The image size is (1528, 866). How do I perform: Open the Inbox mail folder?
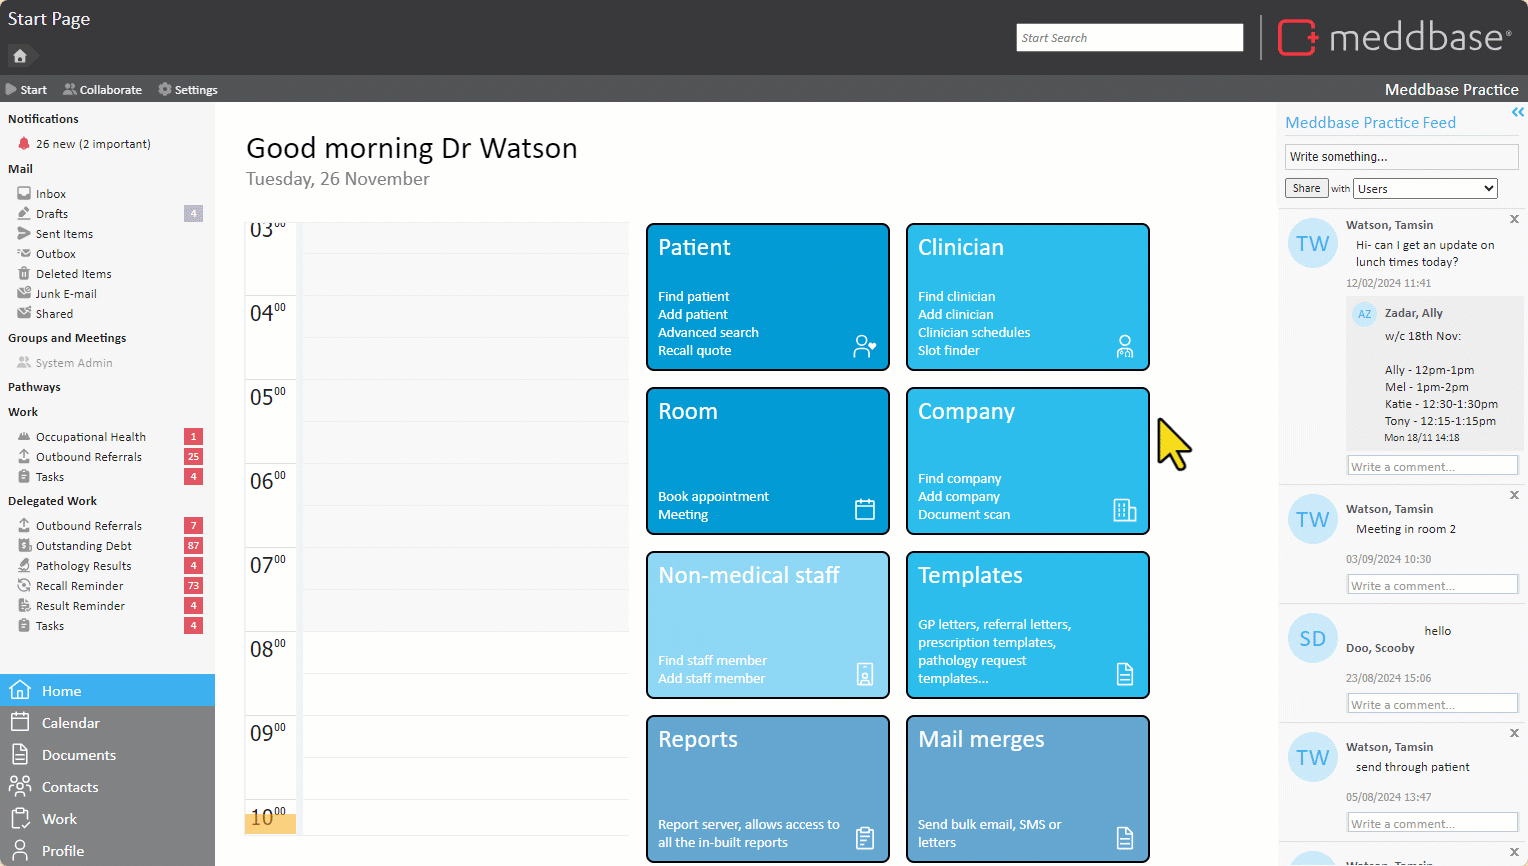click(51, 194)
